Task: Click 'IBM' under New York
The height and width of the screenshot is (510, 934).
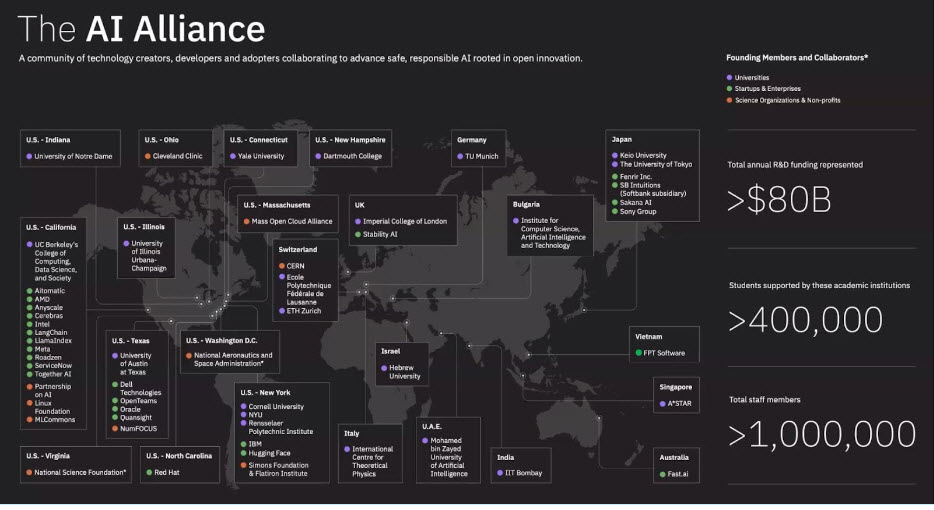Action: [255, 444]
